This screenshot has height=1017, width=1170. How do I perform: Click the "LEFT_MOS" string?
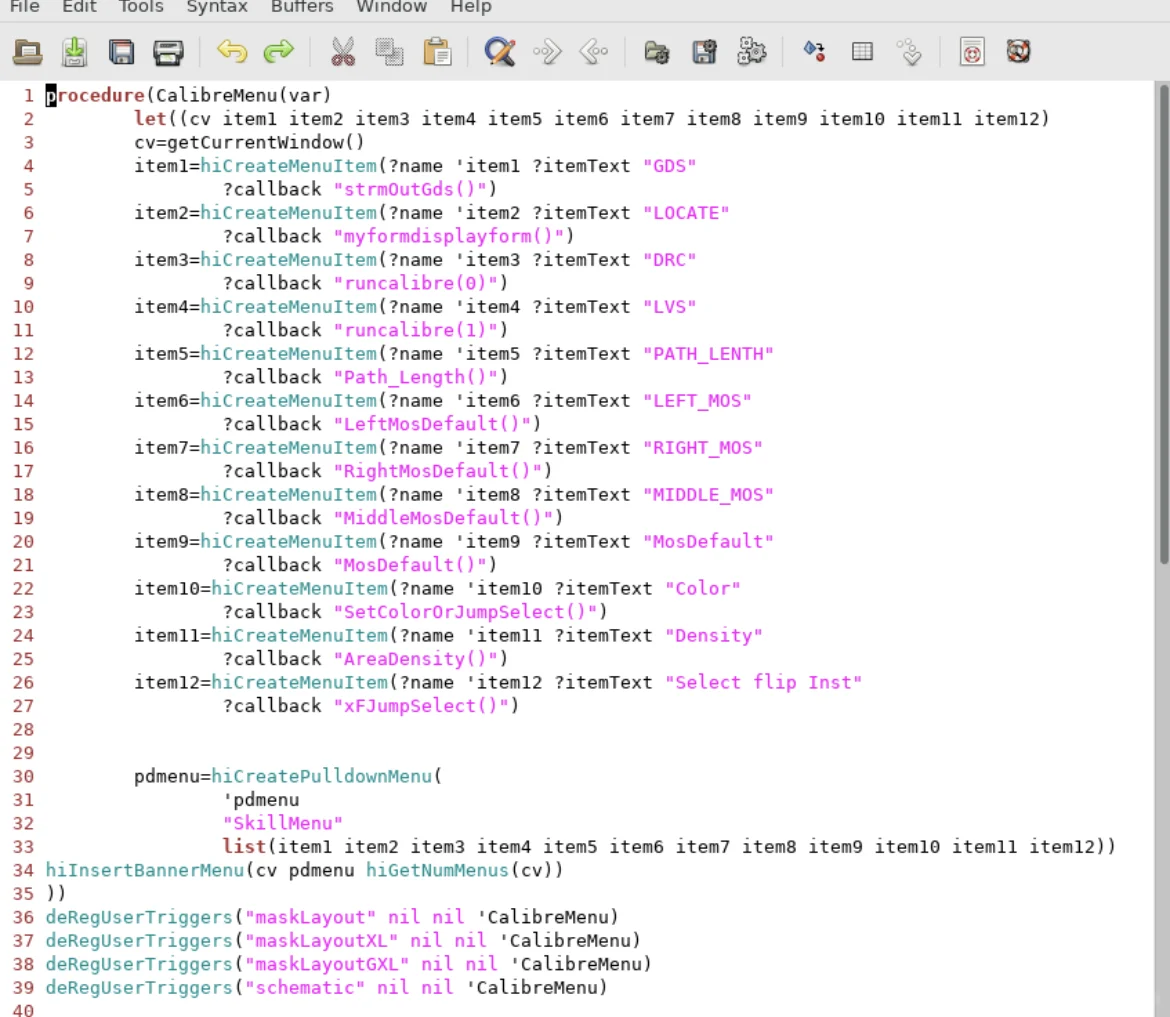click(x=697, y=401)
